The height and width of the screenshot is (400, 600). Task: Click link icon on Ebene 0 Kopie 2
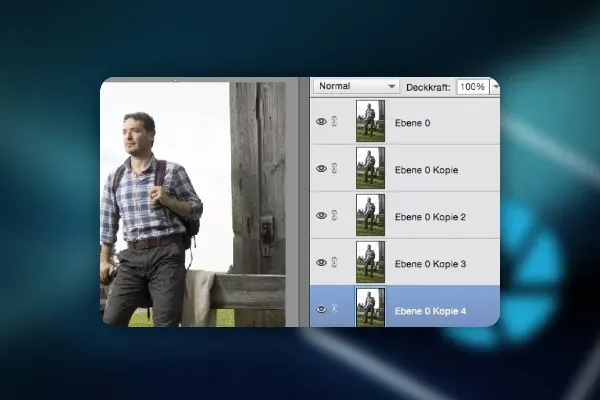click(x=334, y=215)
